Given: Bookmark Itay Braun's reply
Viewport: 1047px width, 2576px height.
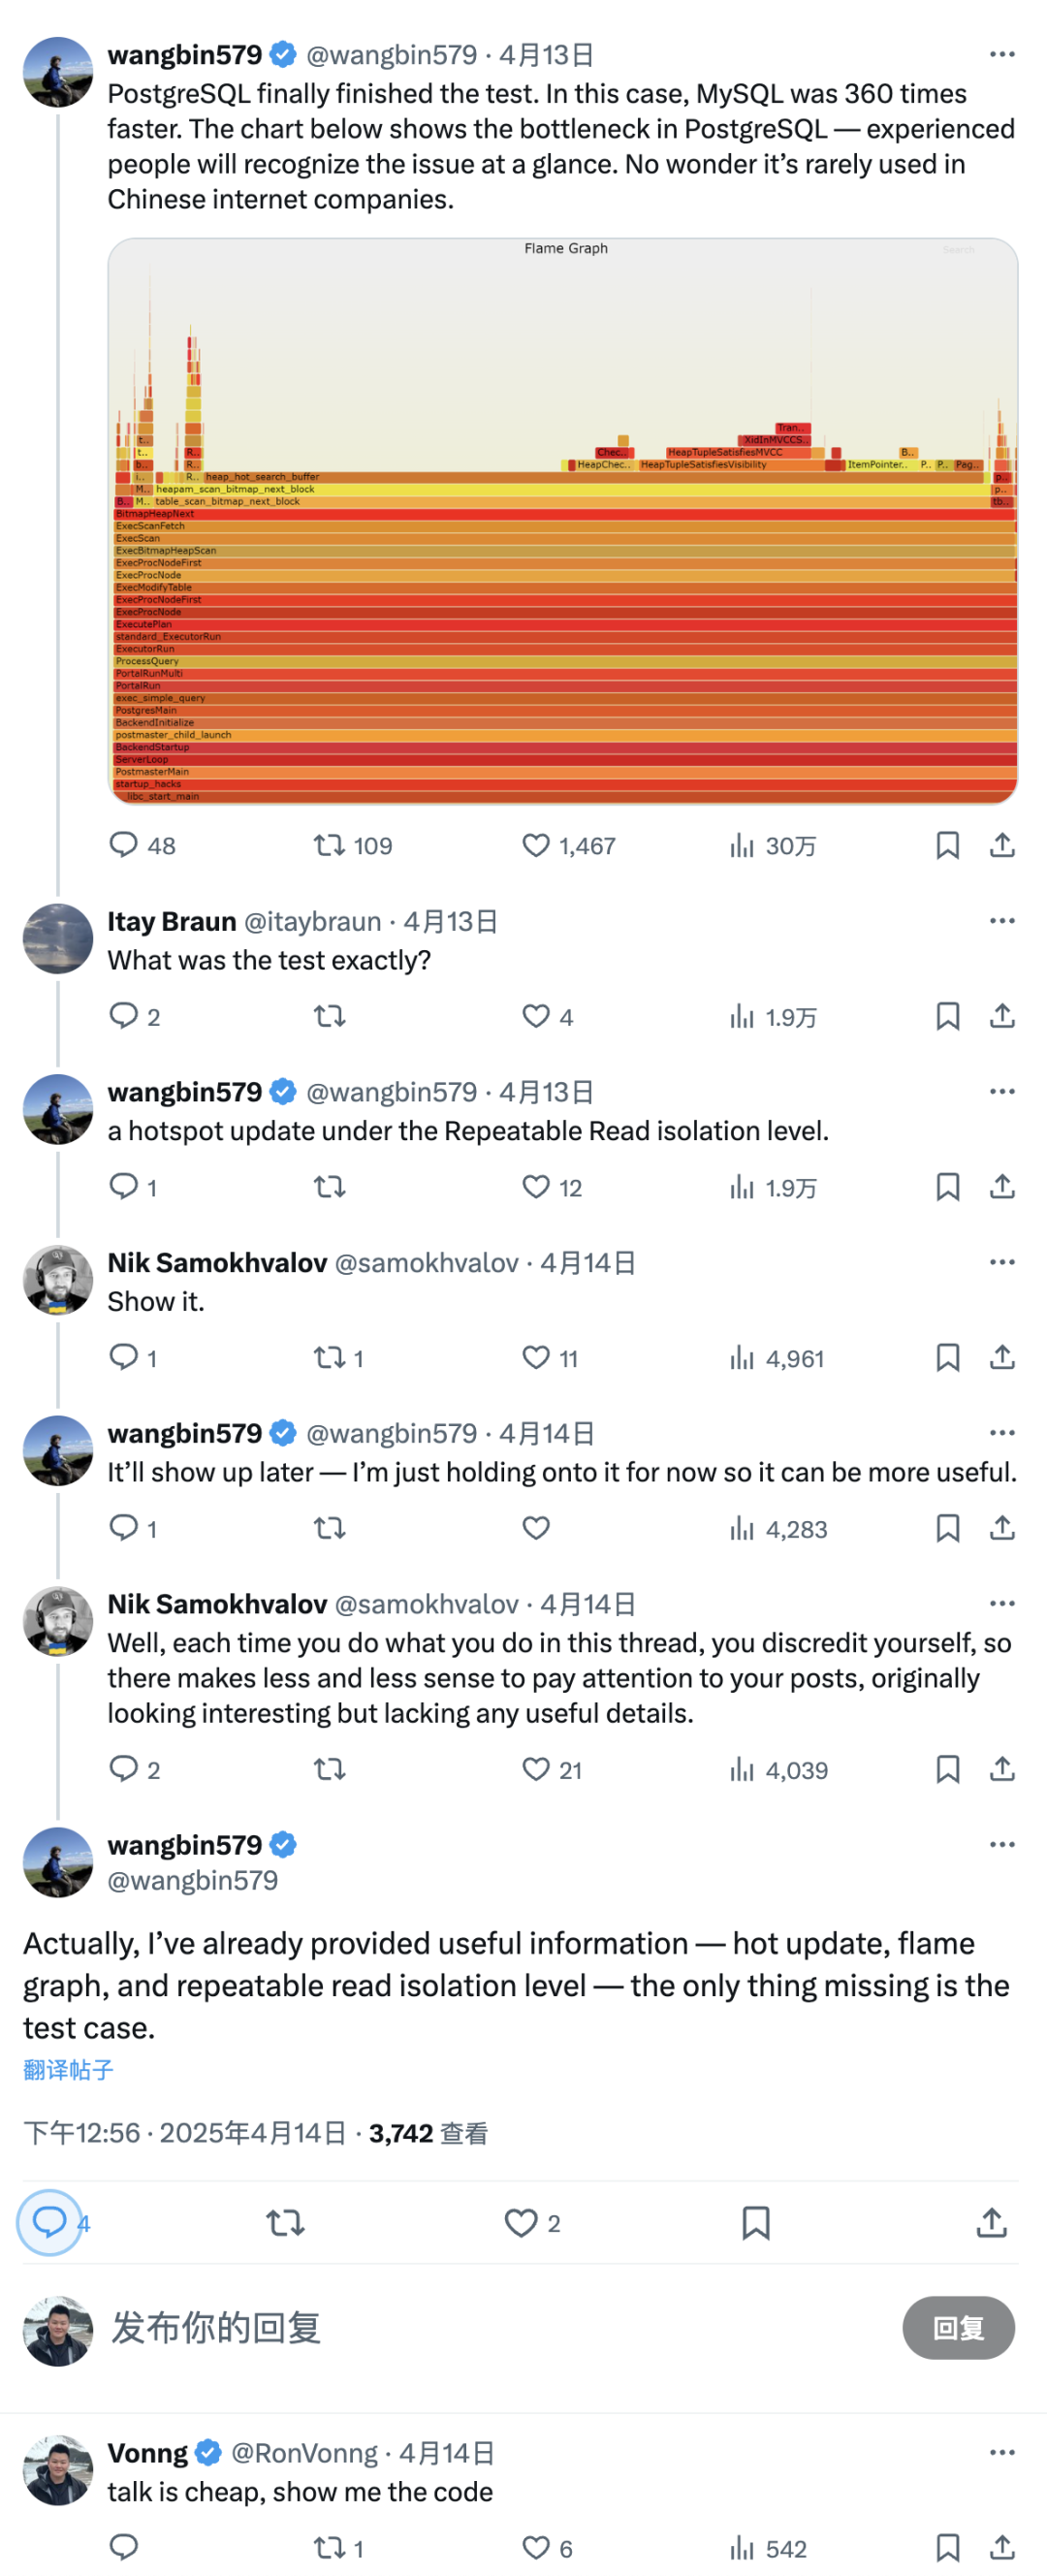Looking at the screenshot, I should [947, 1017].
